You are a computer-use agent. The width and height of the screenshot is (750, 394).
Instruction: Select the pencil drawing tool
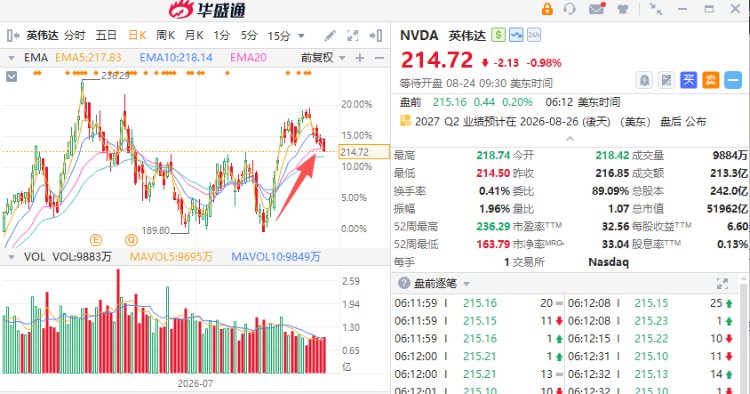(330, 35)
